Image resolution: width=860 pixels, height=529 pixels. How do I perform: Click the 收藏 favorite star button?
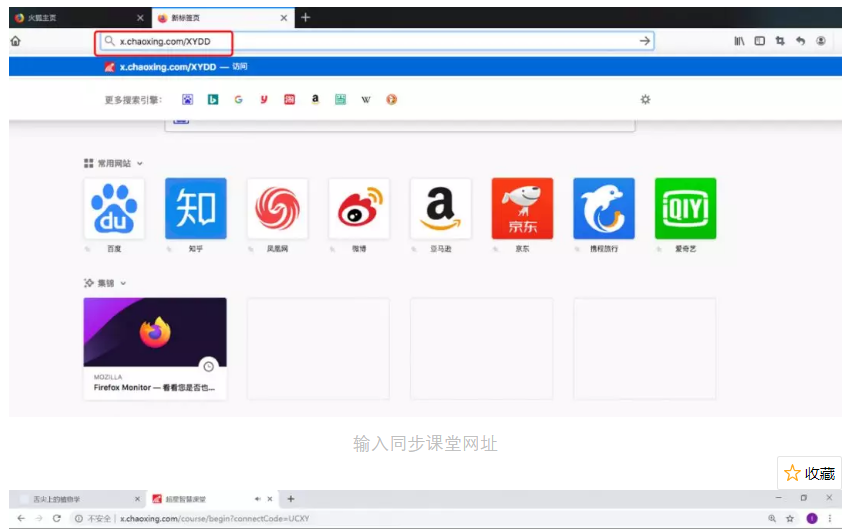pos(810,473)
